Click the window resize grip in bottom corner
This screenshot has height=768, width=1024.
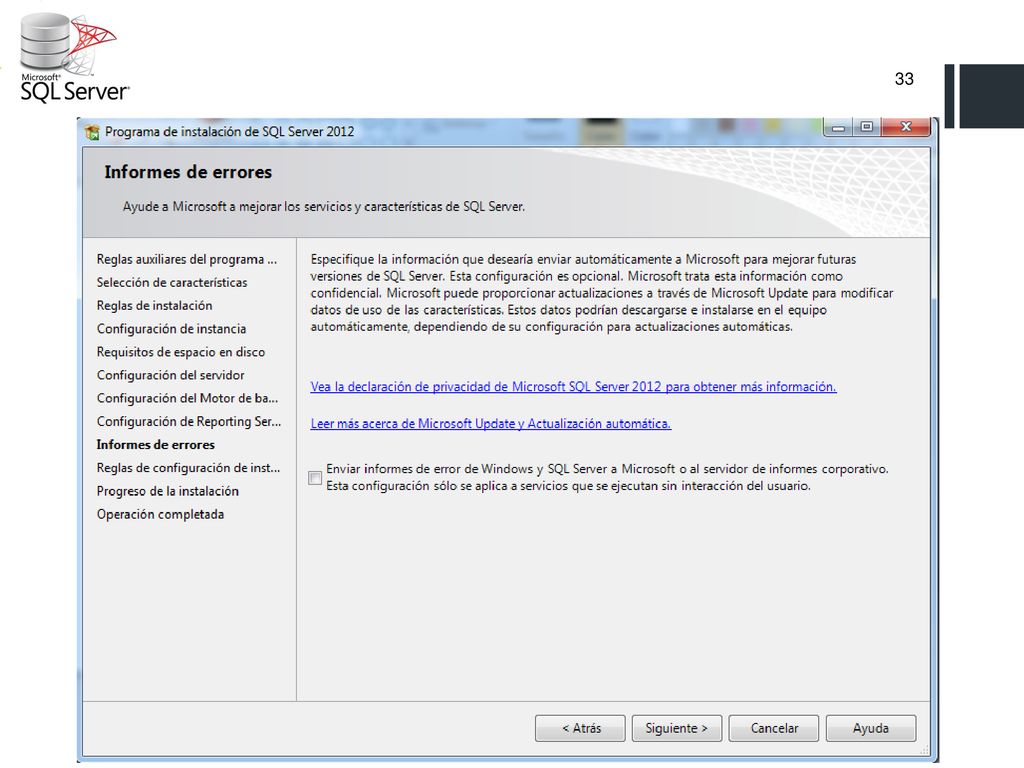[x=923, y=750]
